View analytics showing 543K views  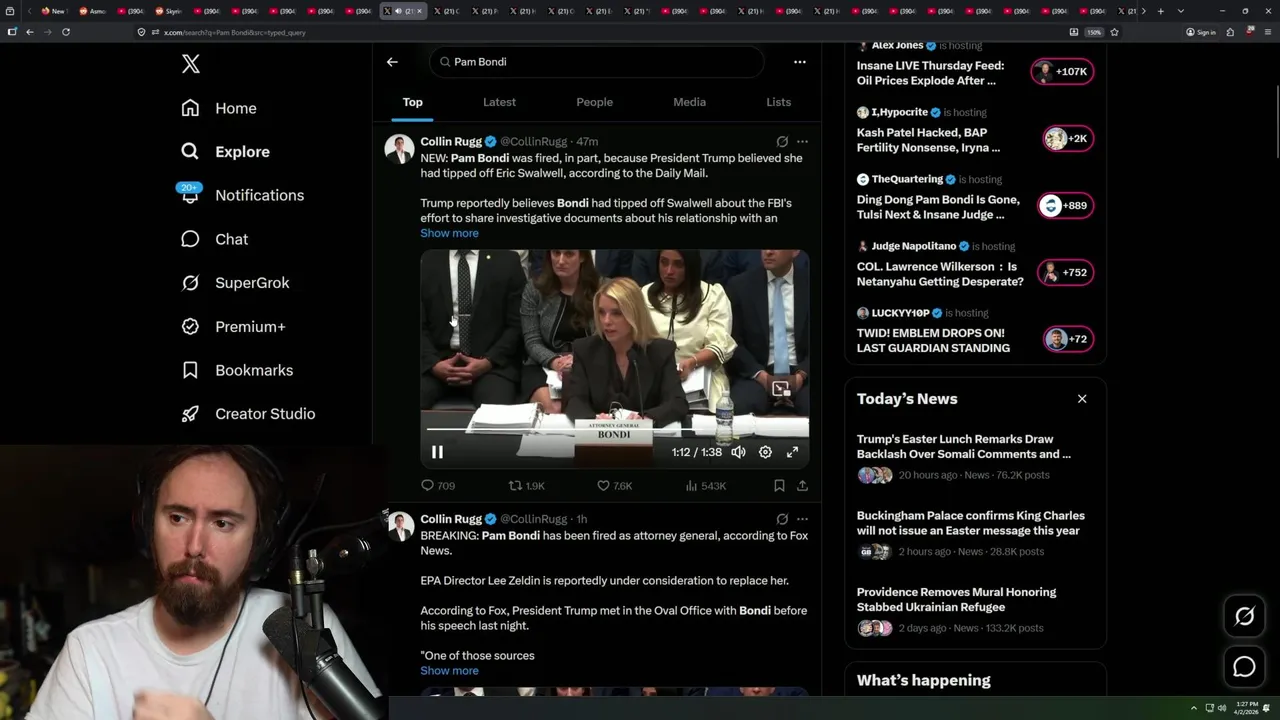click(x=706, y=486)
